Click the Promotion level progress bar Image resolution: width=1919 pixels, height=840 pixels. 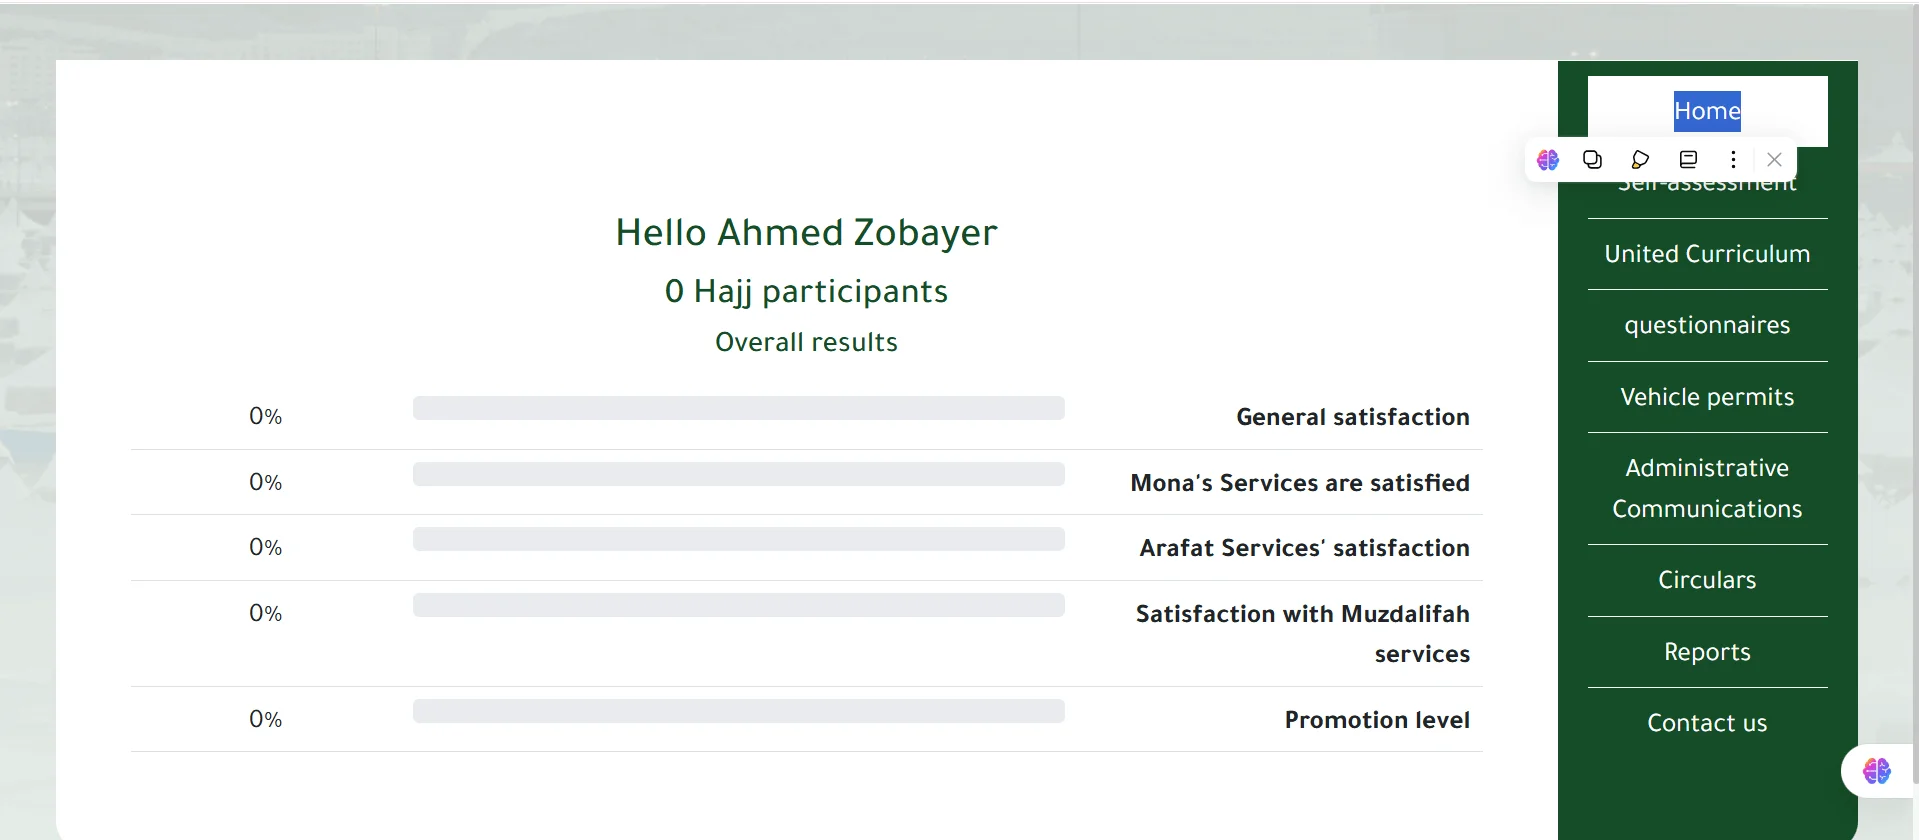738,711
